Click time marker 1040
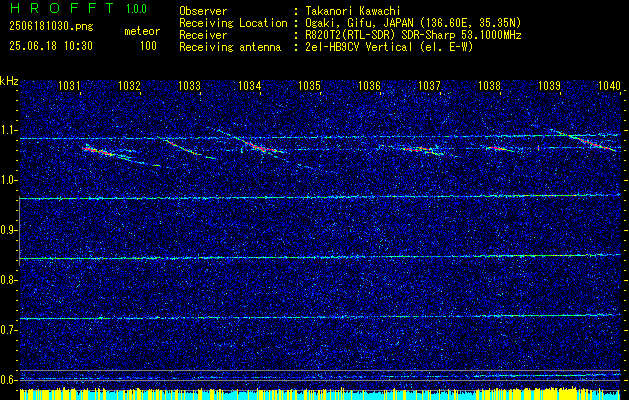This screenshot has height=400, width=629. tap(609, 86)
